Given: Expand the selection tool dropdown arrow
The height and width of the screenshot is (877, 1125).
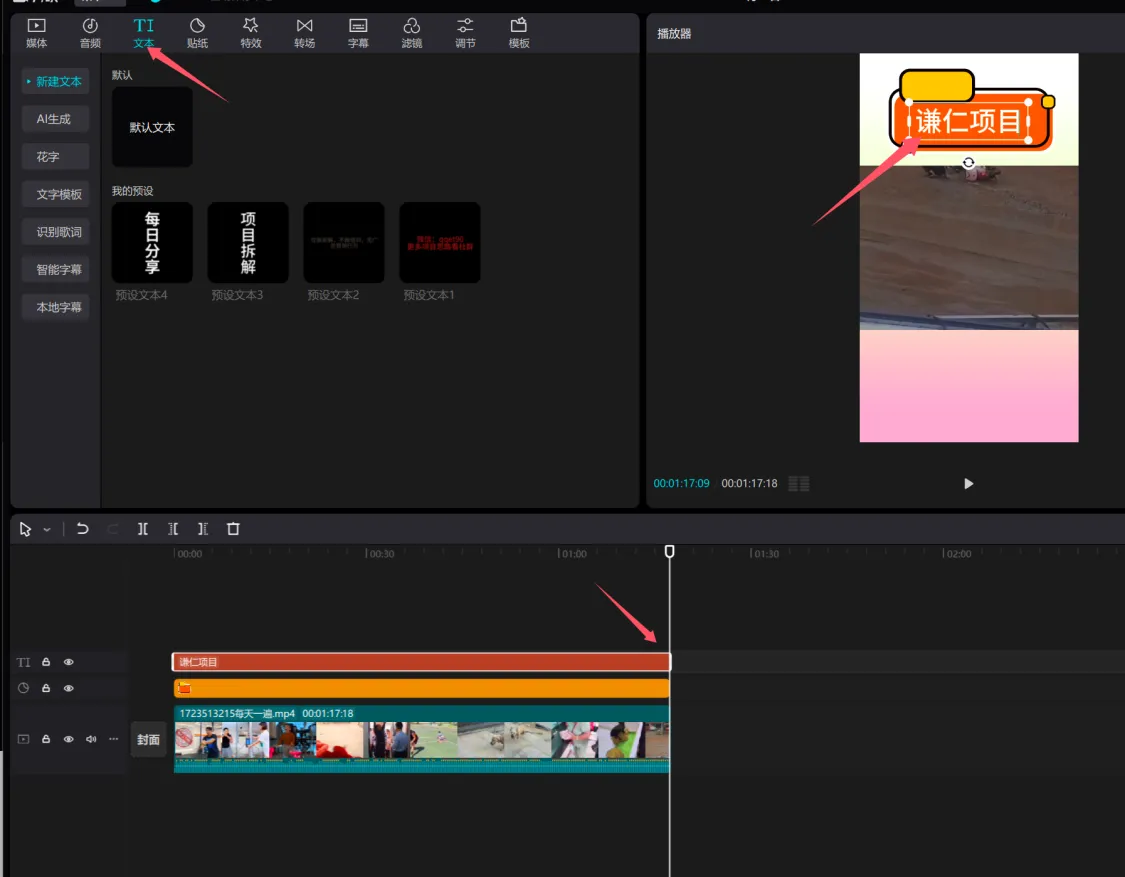Looking at the screenshot, I should (x=47, y=530).
